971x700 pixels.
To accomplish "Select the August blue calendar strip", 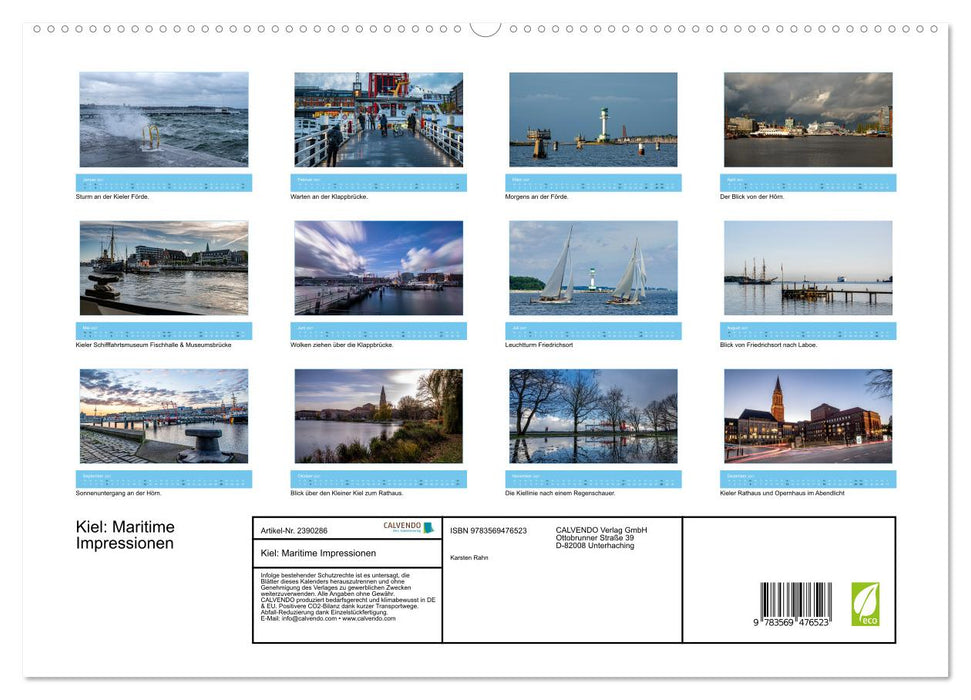I will 808,331.
